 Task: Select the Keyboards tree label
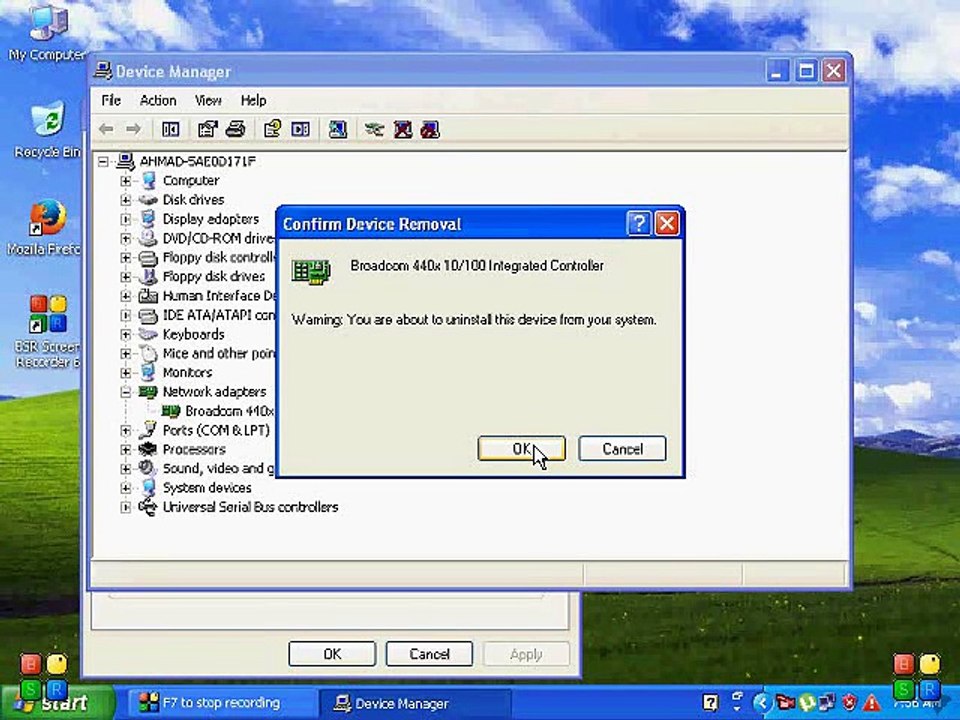tap(193, 334)
